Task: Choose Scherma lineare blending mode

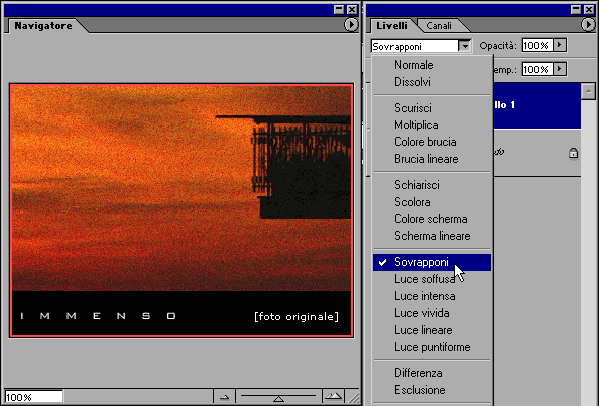Action: coord(432,236)
